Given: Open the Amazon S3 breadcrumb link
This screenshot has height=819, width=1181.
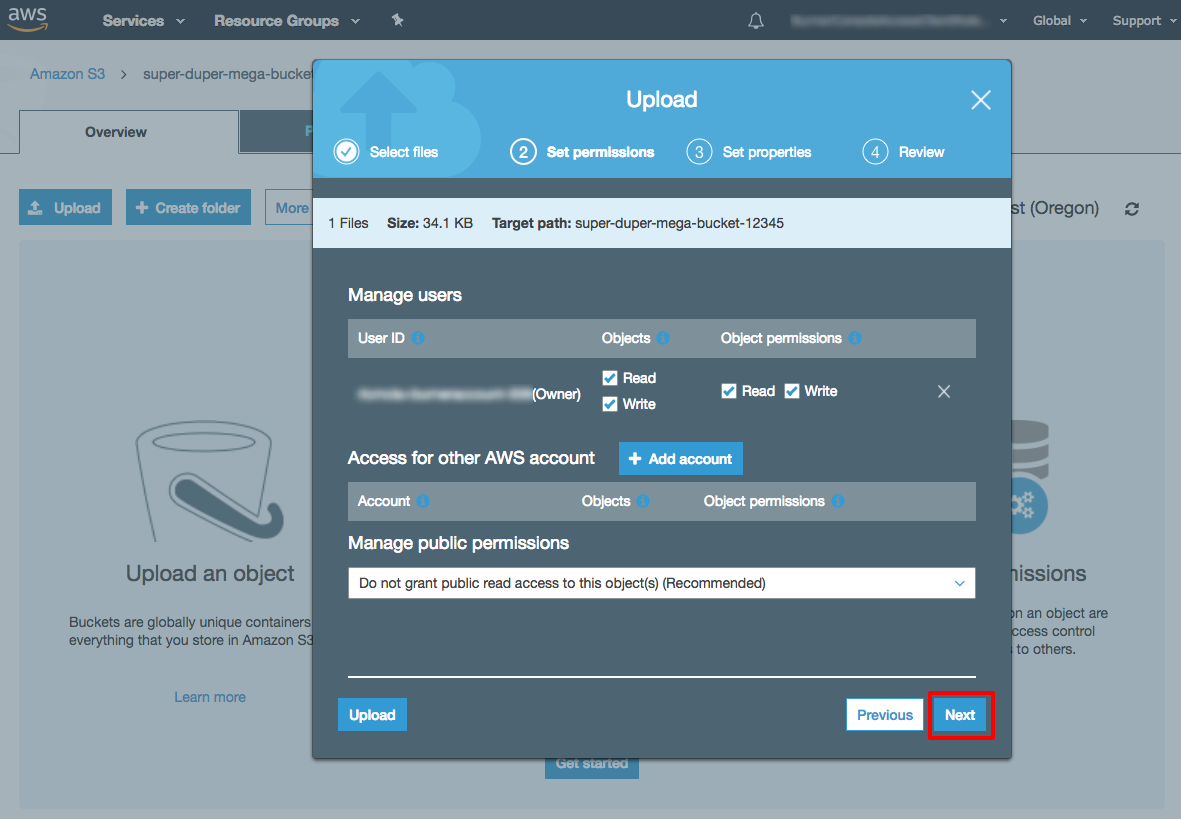Looking at the screenshot, I should pos(67,74).
